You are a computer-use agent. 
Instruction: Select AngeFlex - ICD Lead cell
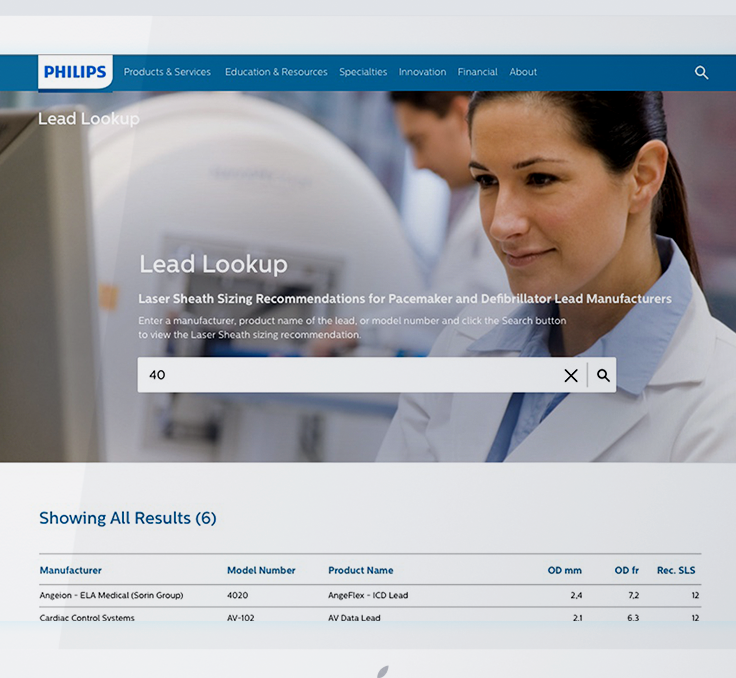(x=368, y=595)
